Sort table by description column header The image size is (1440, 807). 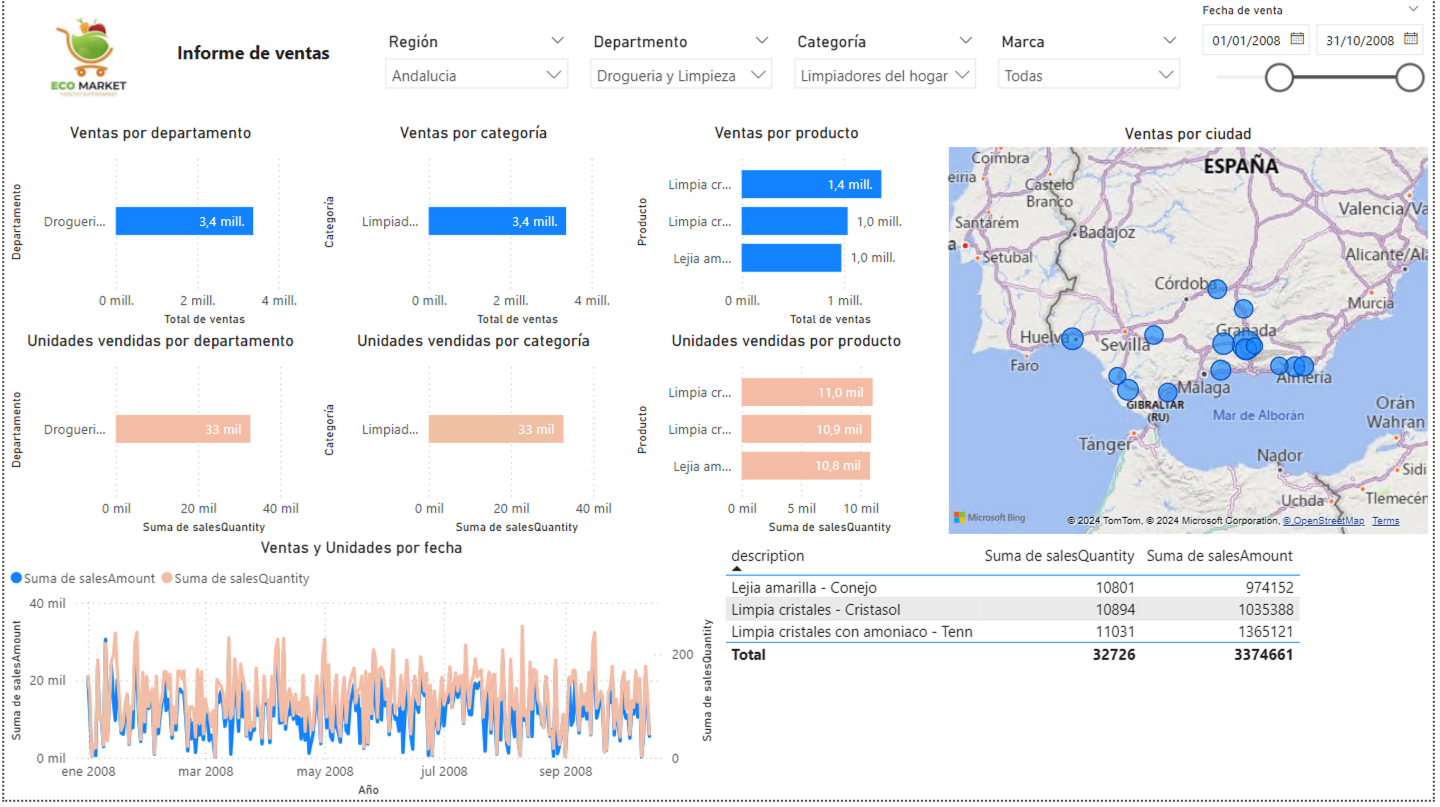tap(767, 556)
